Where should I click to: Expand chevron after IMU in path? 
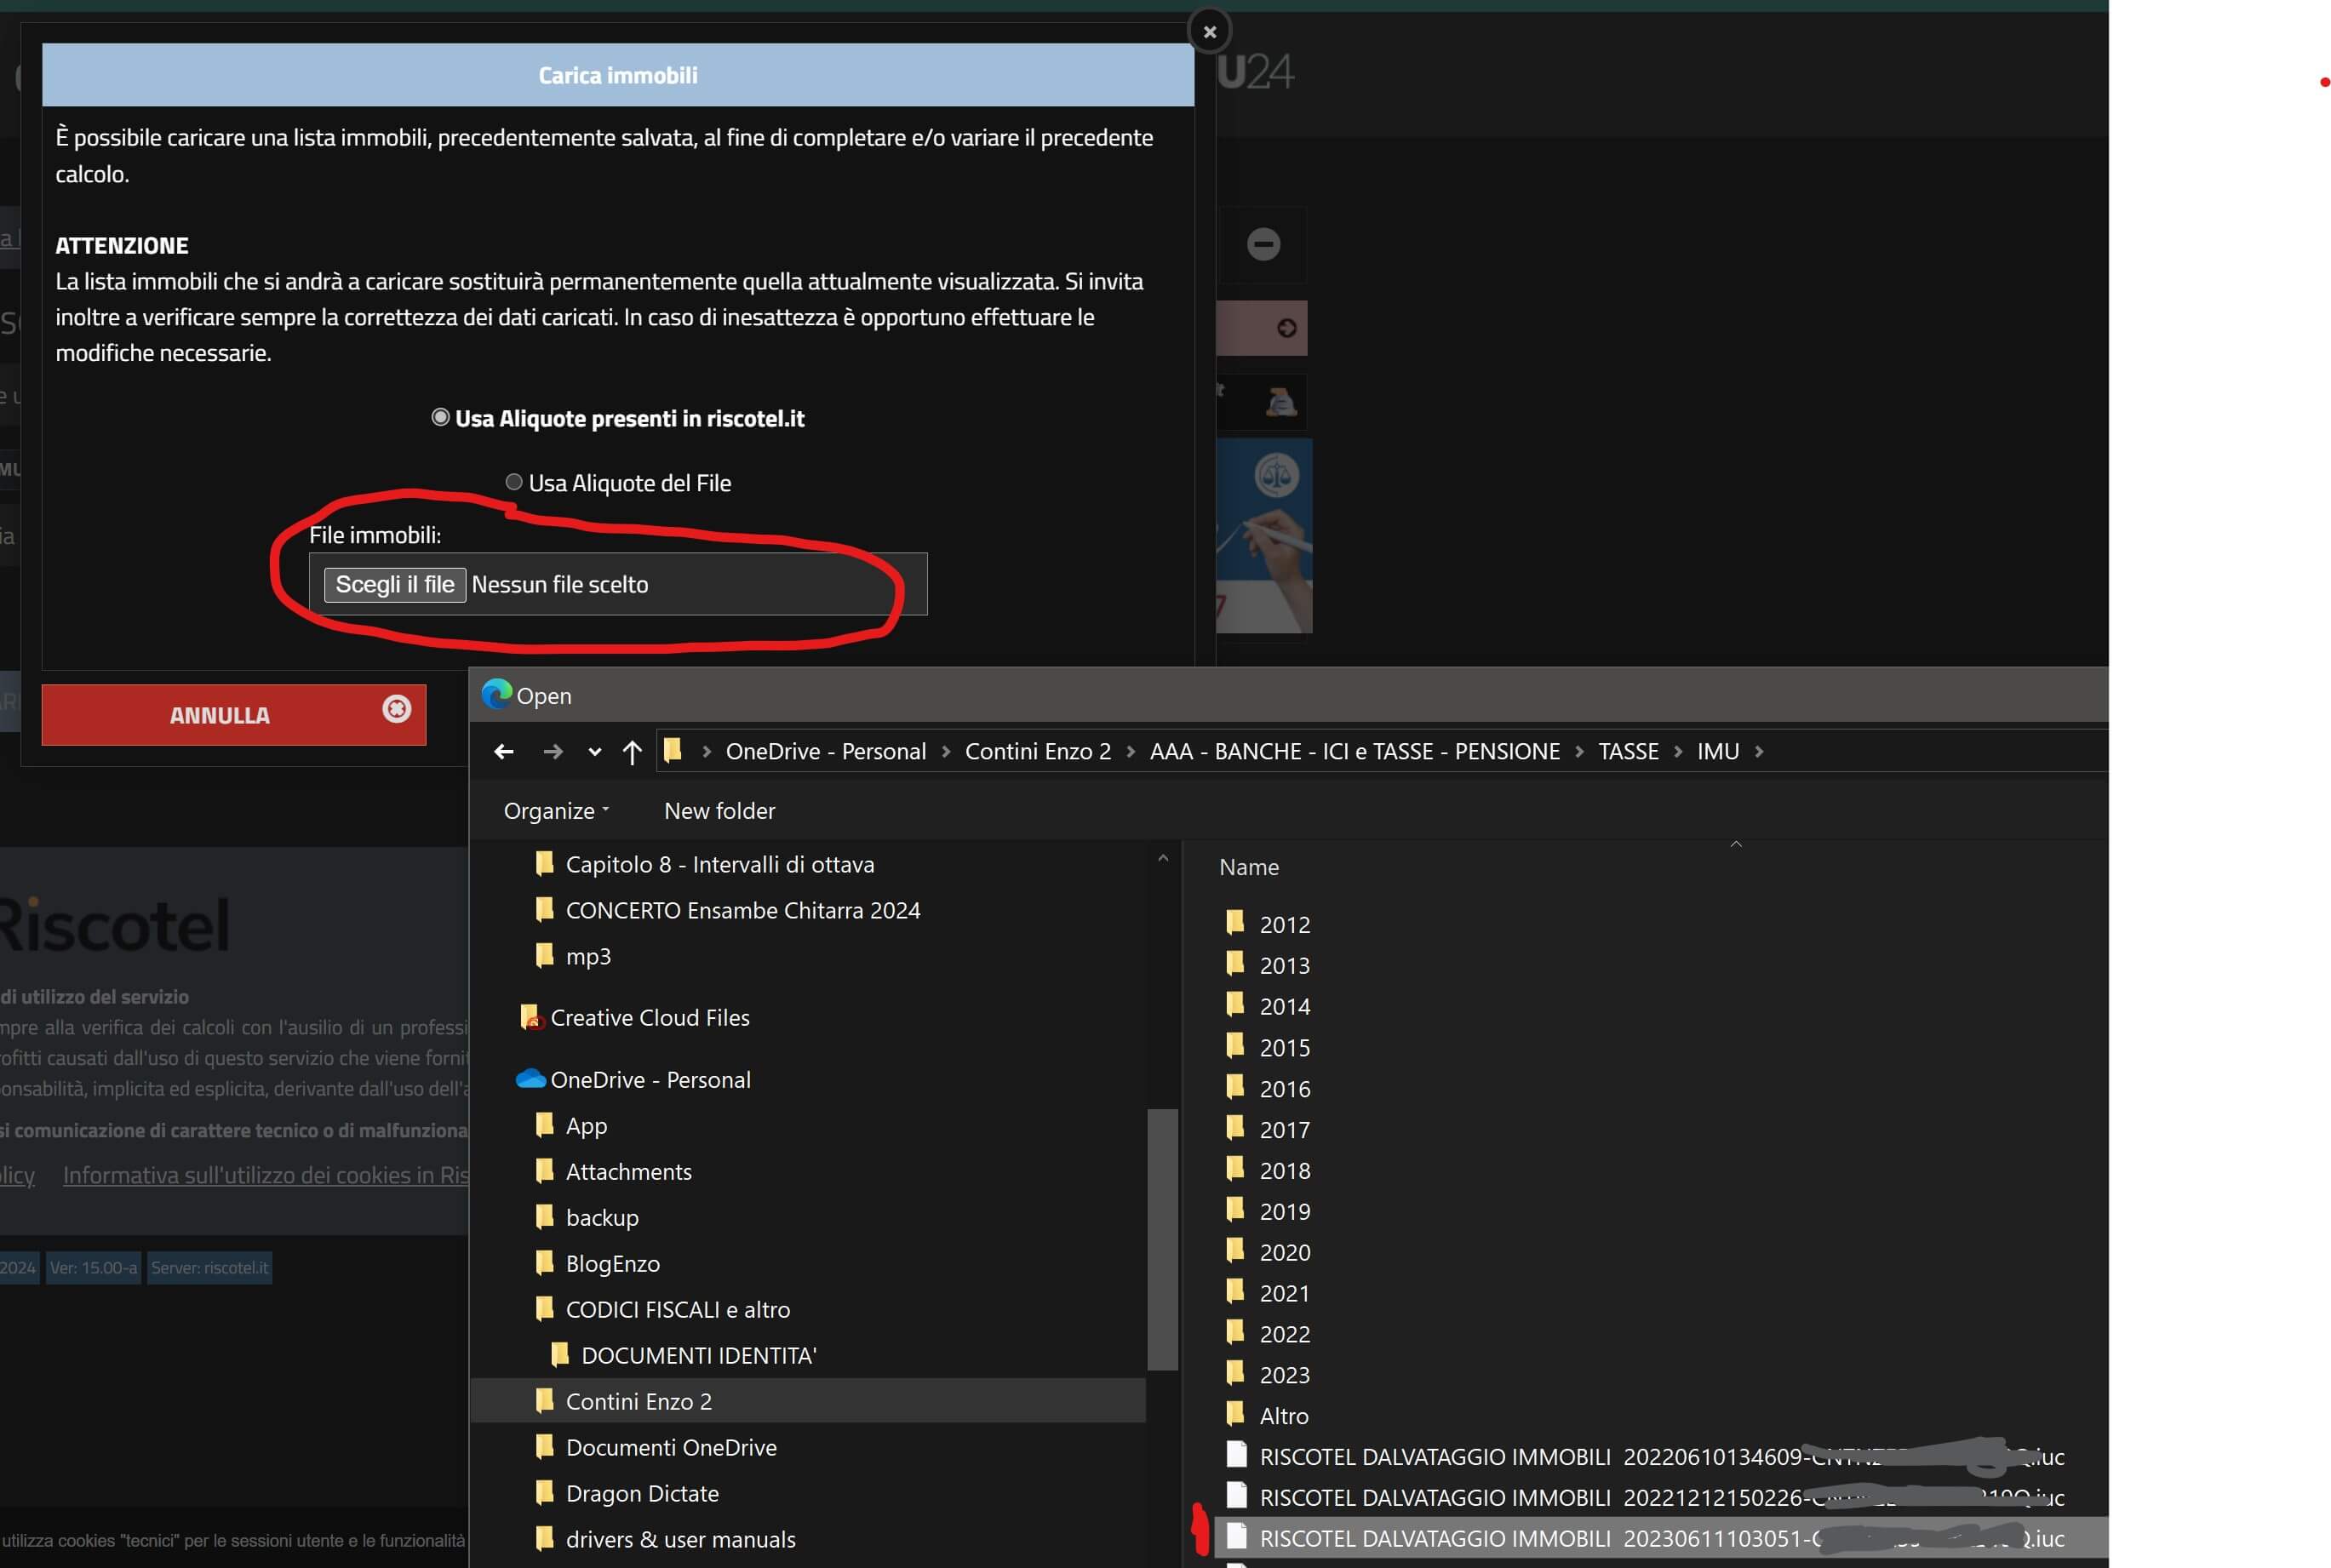coord(1759,751)
